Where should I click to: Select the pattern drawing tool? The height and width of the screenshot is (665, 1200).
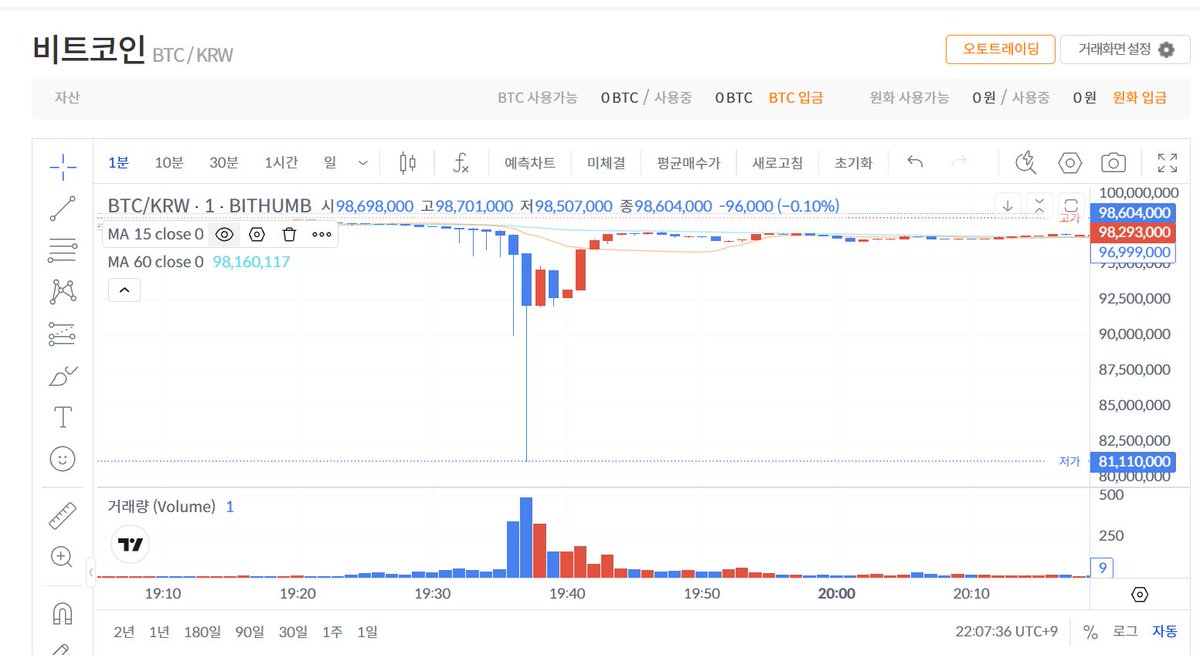tap(63, 291)
